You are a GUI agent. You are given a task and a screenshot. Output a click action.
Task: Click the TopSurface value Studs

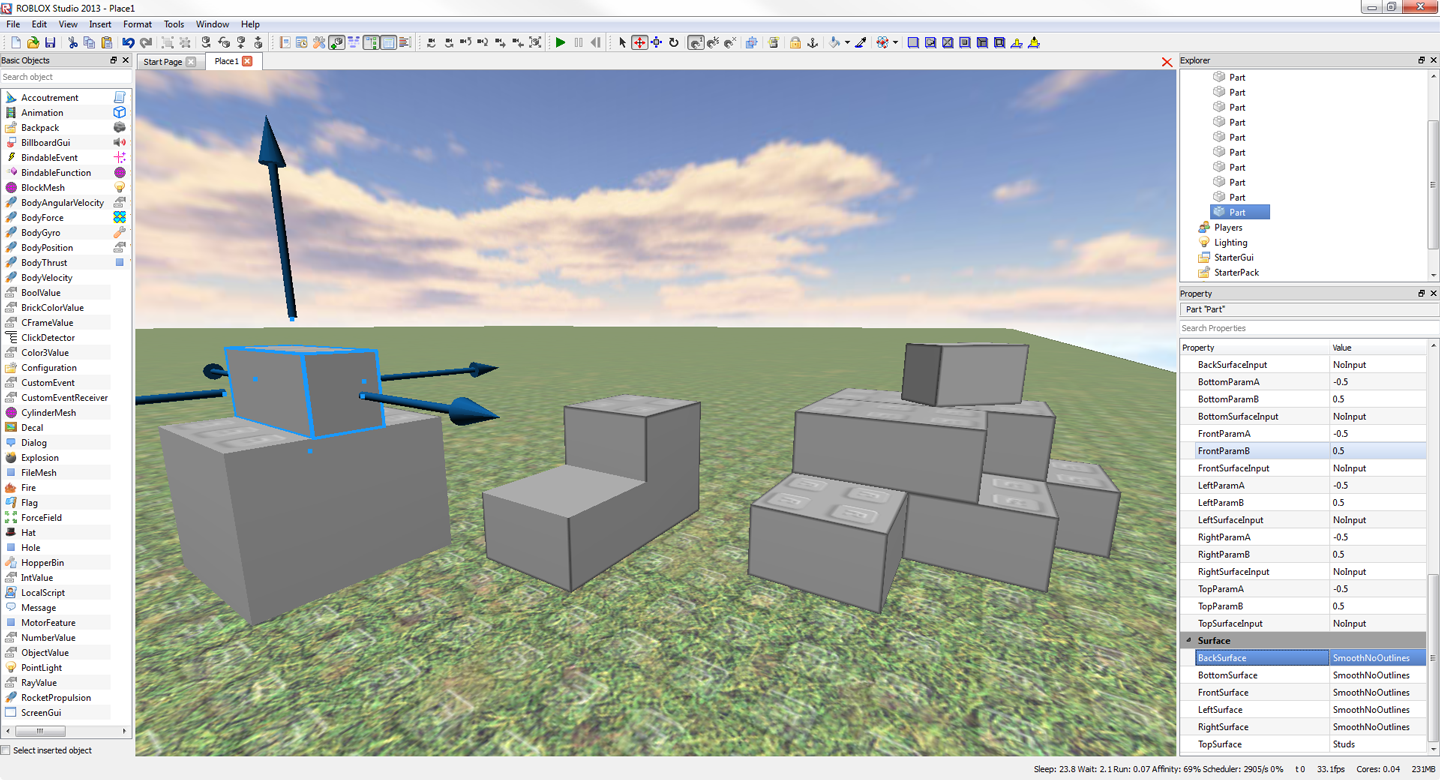pyautogui.click(x=1377, y=744)
